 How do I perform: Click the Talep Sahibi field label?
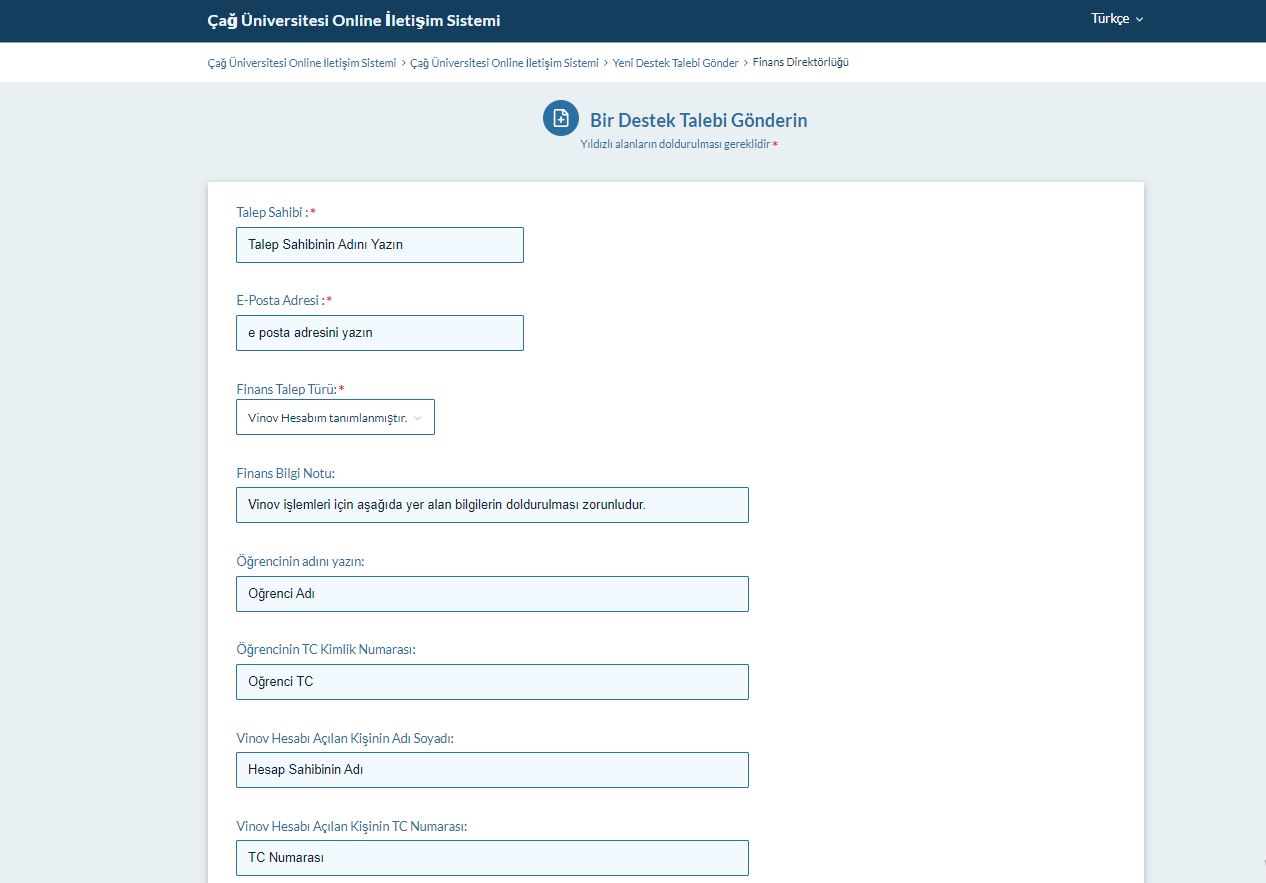272,213
